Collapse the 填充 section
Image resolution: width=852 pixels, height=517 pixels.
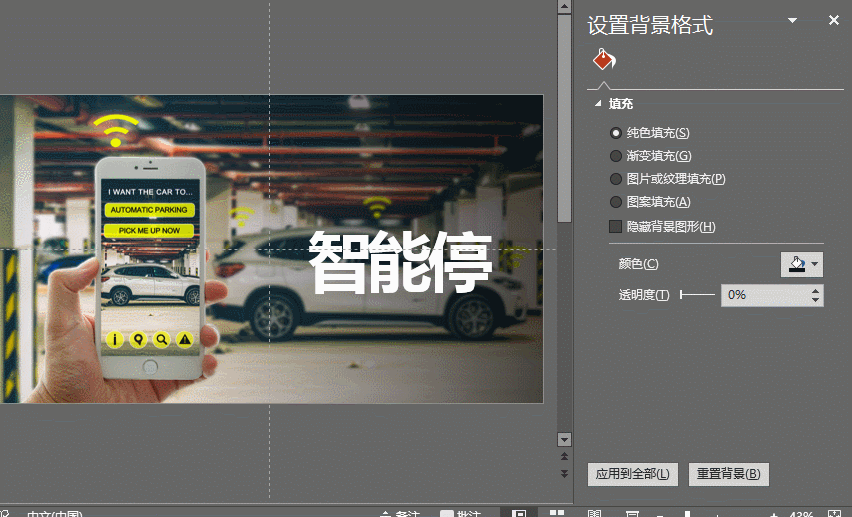[598, 103]
